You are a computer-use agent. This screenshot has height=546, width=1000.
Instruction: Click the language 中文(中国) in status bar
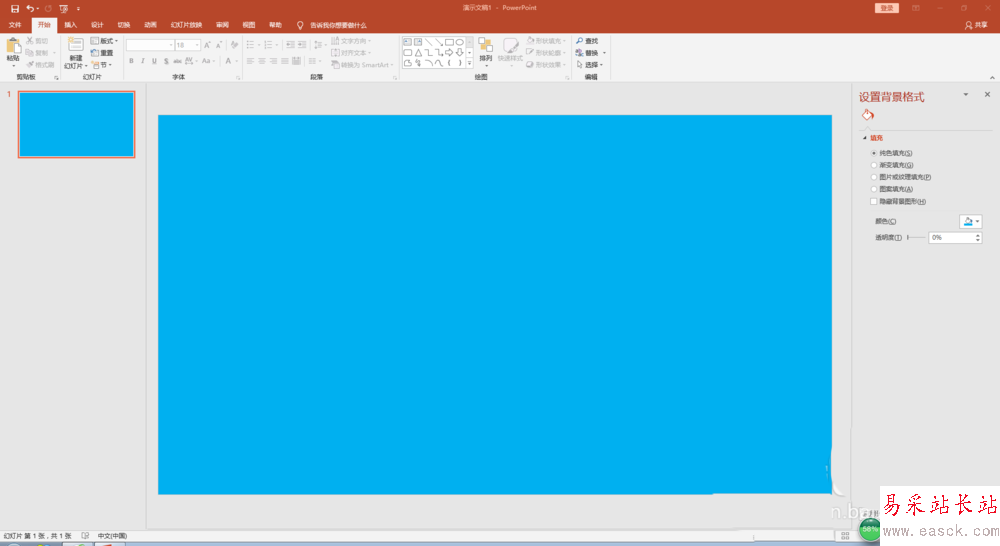pos(112,536)
